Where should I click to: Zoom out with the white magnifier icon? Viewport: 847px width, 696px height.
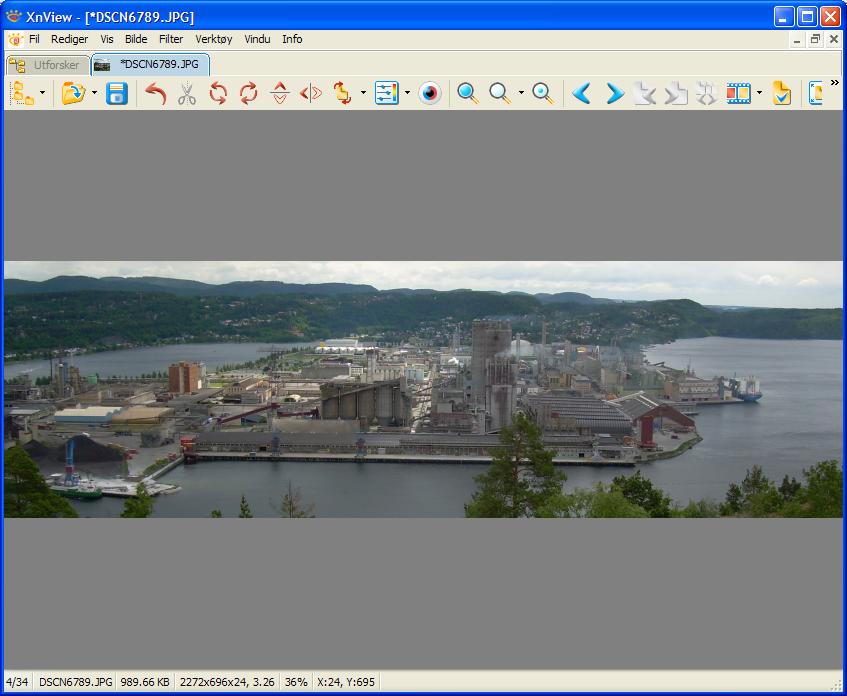coord(500,93)
